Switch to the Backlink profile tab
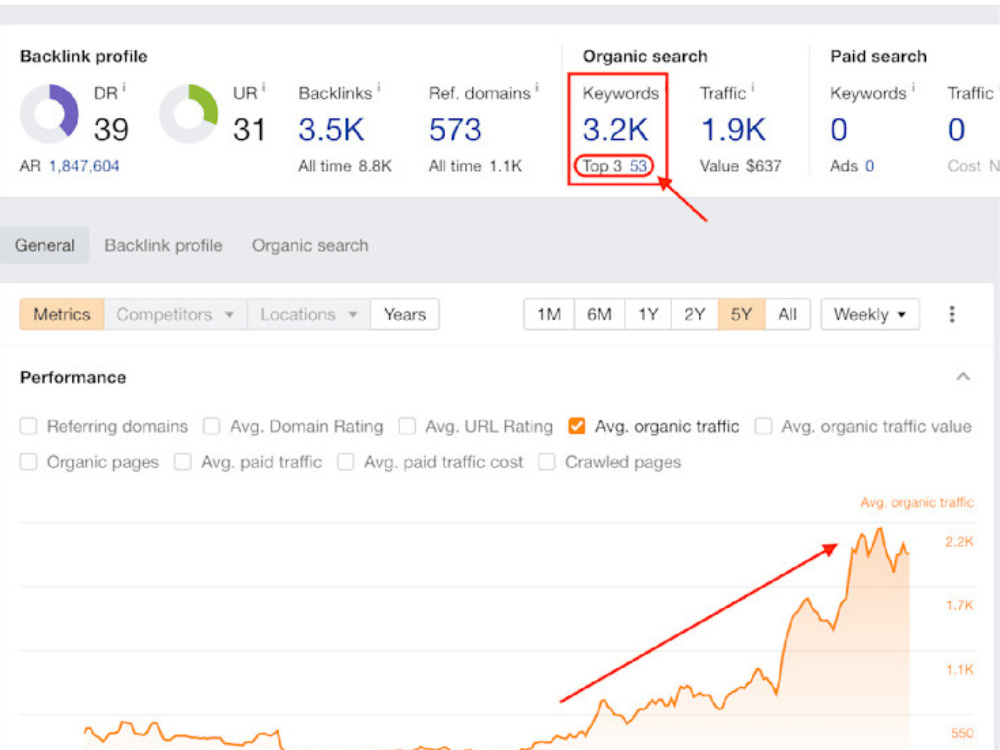This screenshot has width=1000, height=750. [163, 246]
